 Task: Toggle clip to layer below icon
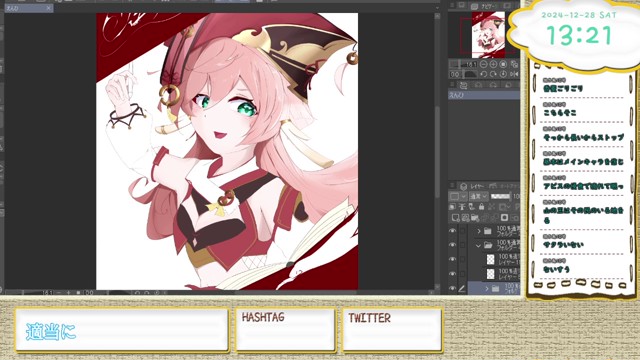[x=453, y=207]
